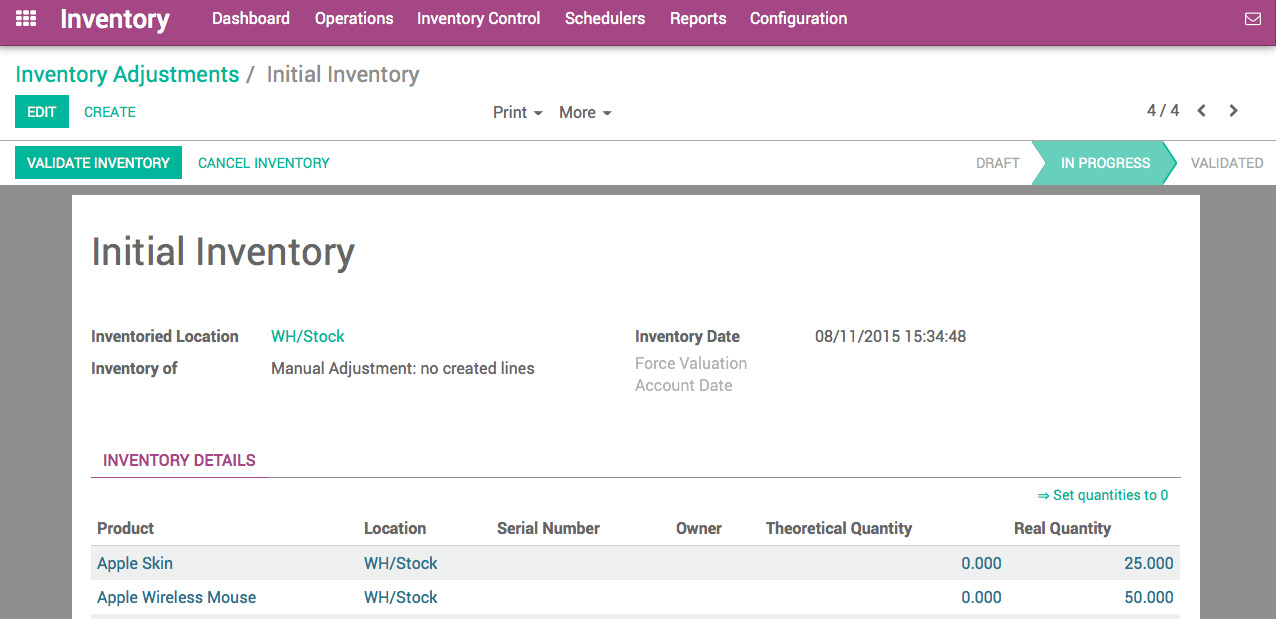This screenshot has width=1276, height=619.
Task: Open the Inventory Adjustments breadcrumb link
Action: click(128, 74)
